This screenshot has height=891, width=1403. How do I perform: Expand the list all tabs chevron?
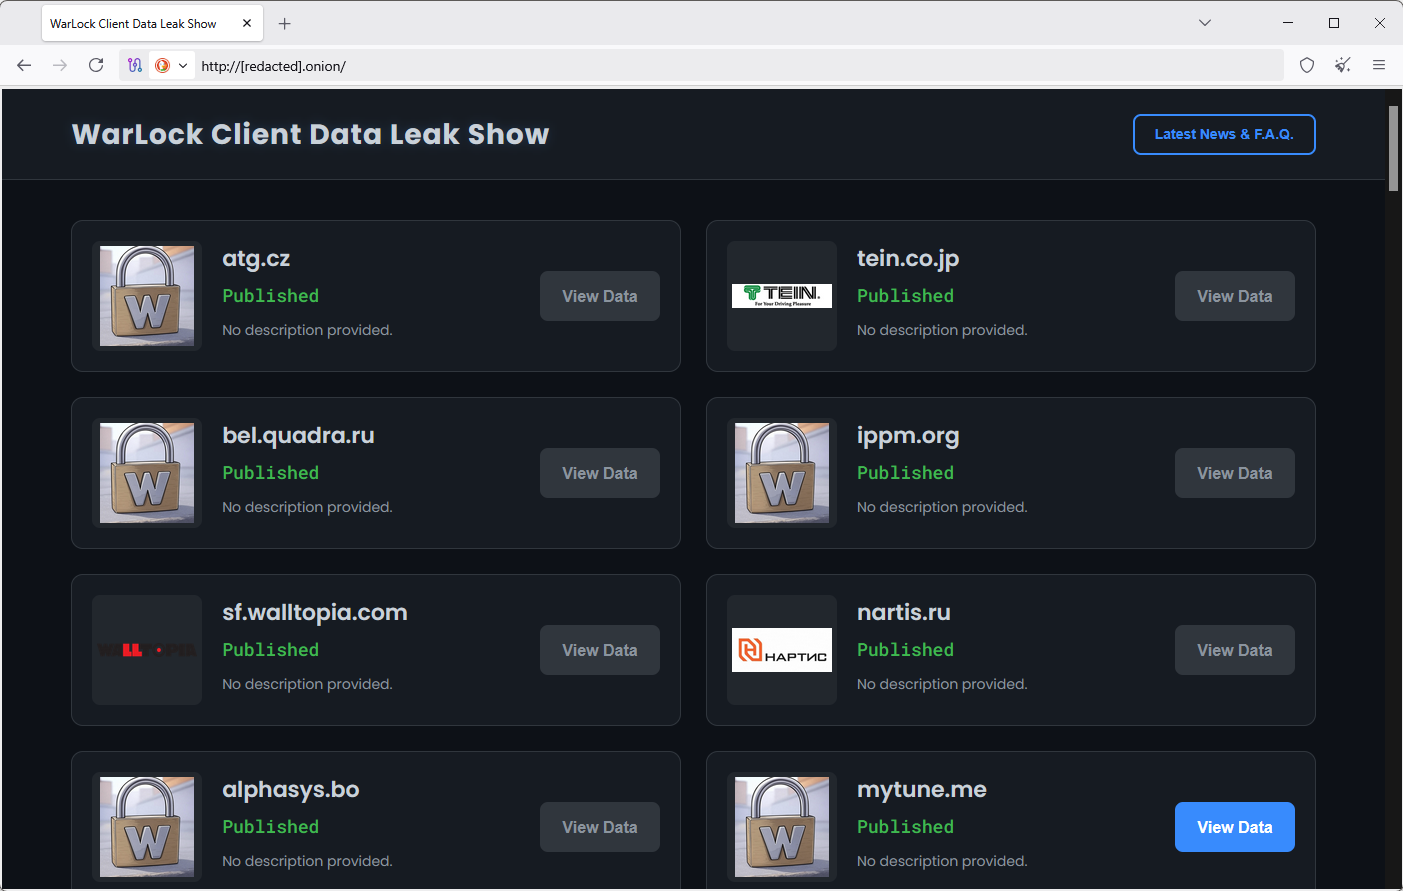1205,23
